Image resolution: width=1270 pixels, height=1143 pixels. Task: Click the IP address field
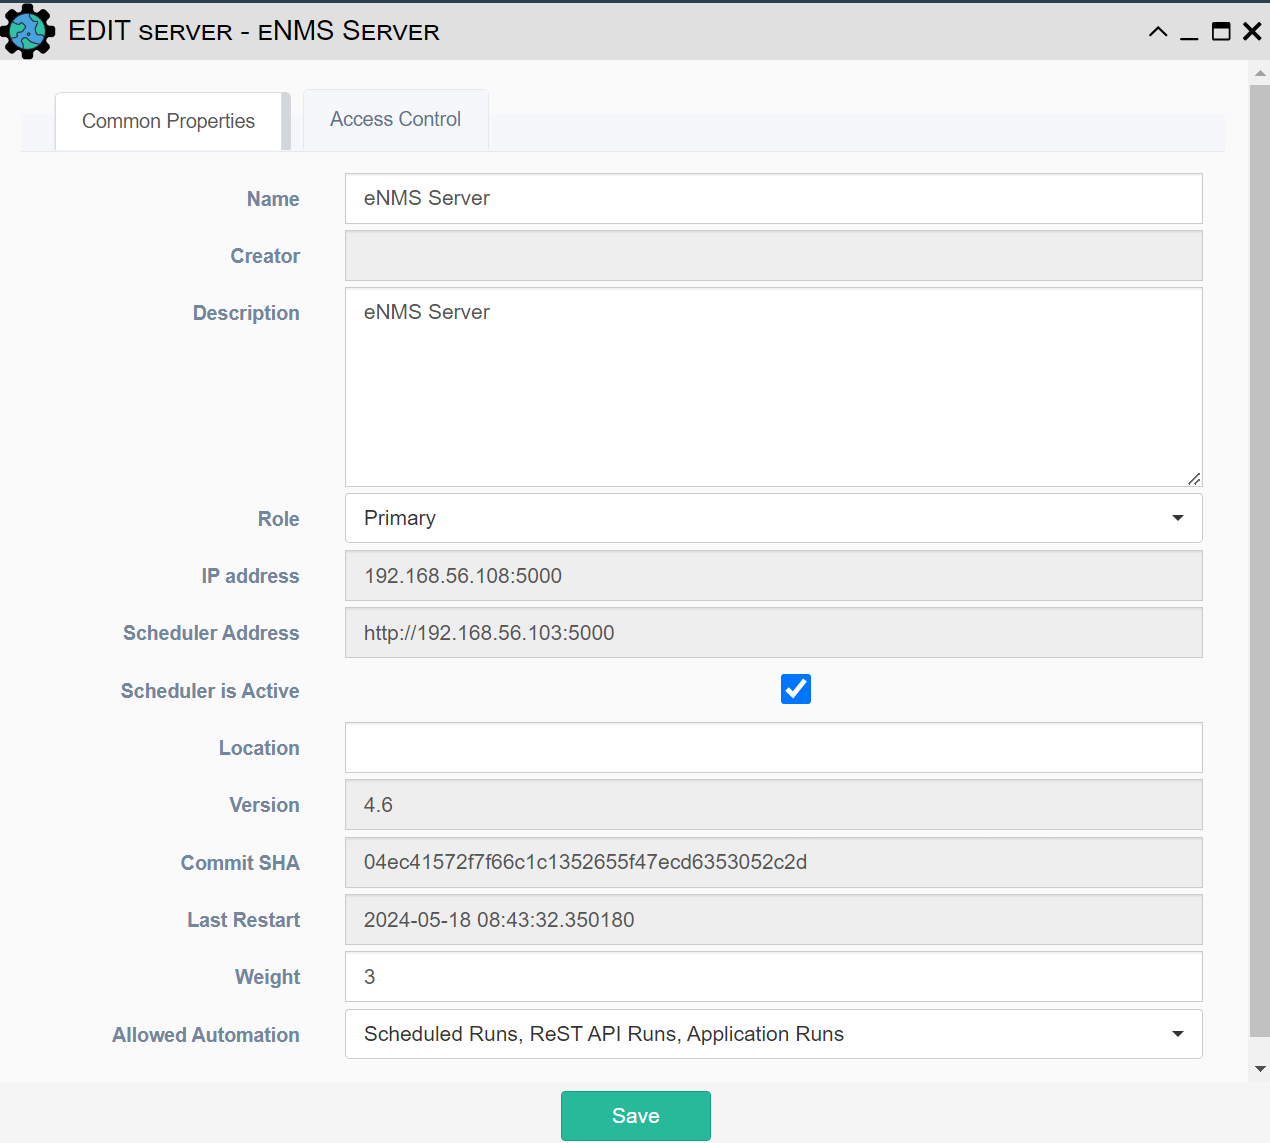tap(773, 576)
